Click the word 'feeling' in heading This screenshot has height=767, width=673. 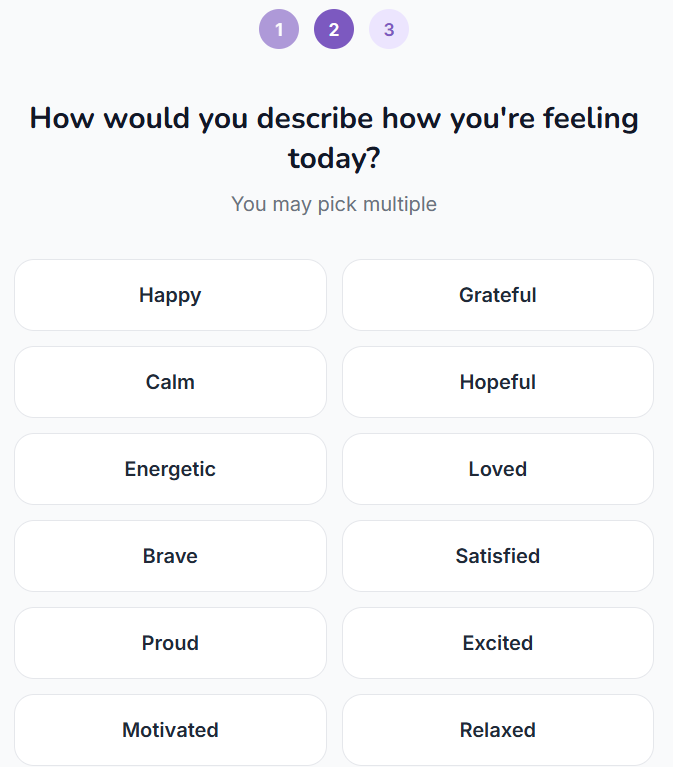(591, 119)
